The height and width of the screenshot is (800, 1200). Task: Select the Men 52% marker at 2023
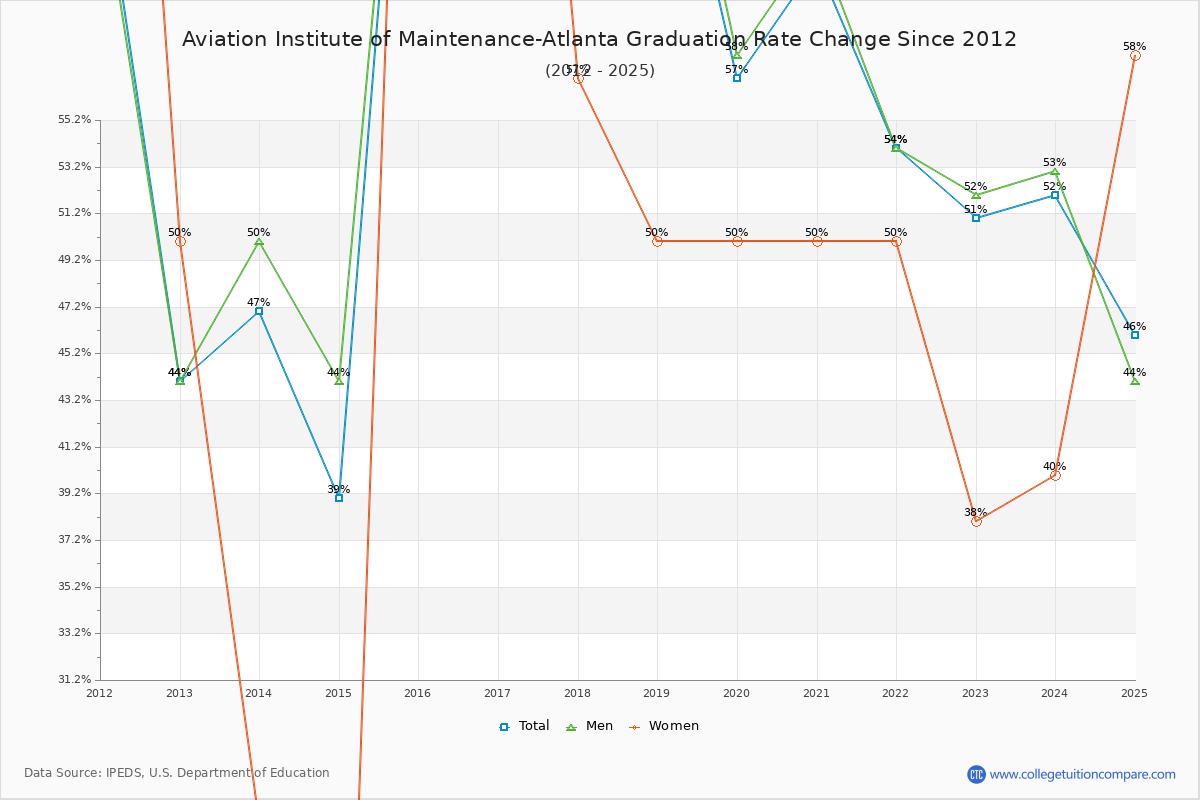pyautogui.click(x=976, y=195)
